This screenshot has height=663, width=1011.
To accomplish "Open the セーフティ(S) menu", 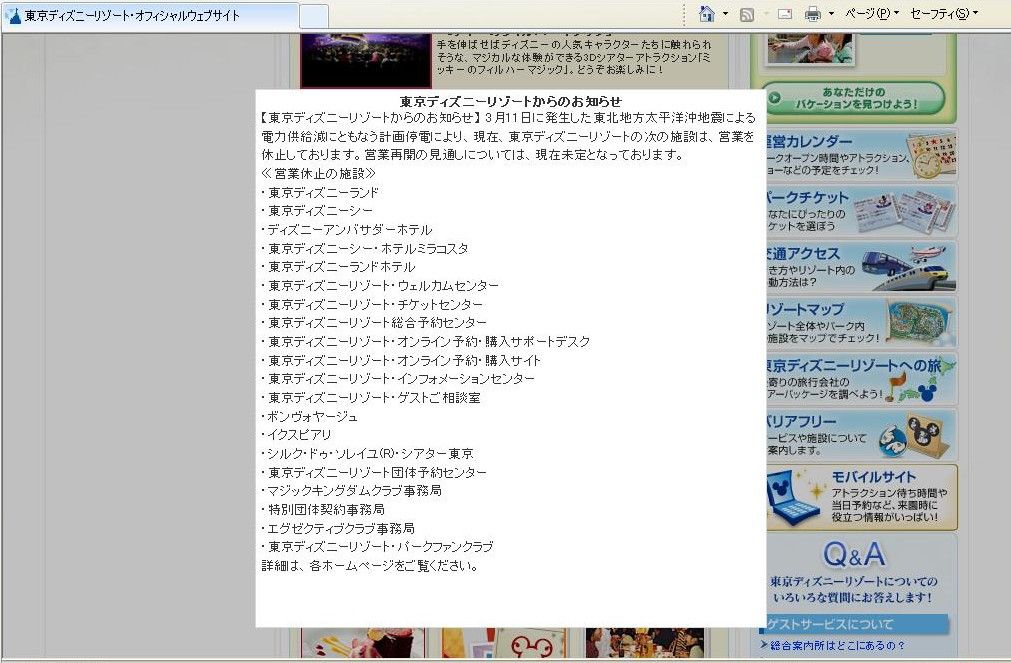I will click(x=944, y=14).
